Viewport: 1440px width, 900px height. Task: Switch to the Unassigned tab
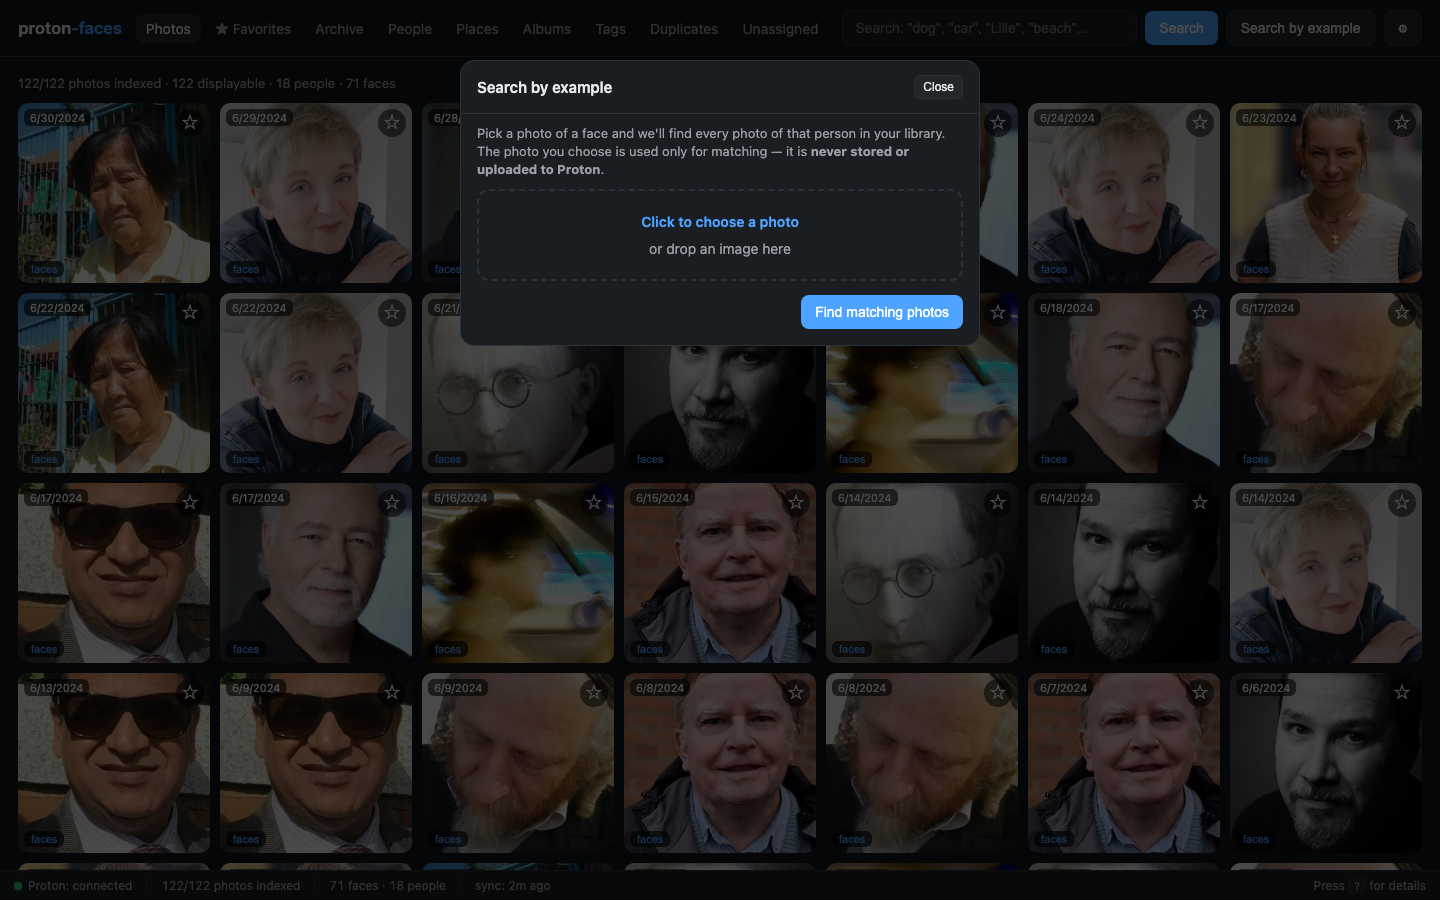click(780, 29)
